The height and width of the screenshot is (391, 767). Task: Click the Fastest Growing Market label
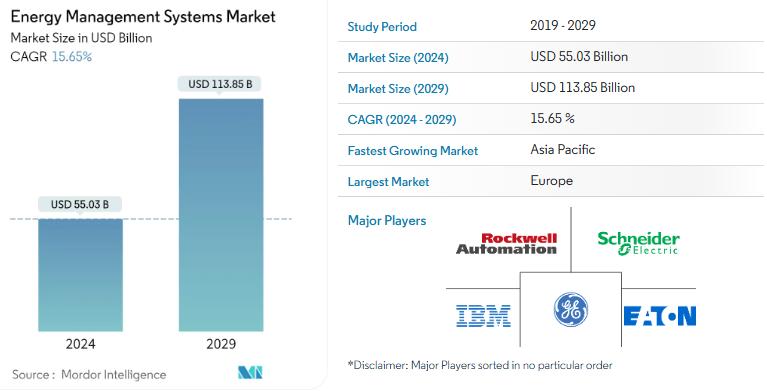coord(413,151)
